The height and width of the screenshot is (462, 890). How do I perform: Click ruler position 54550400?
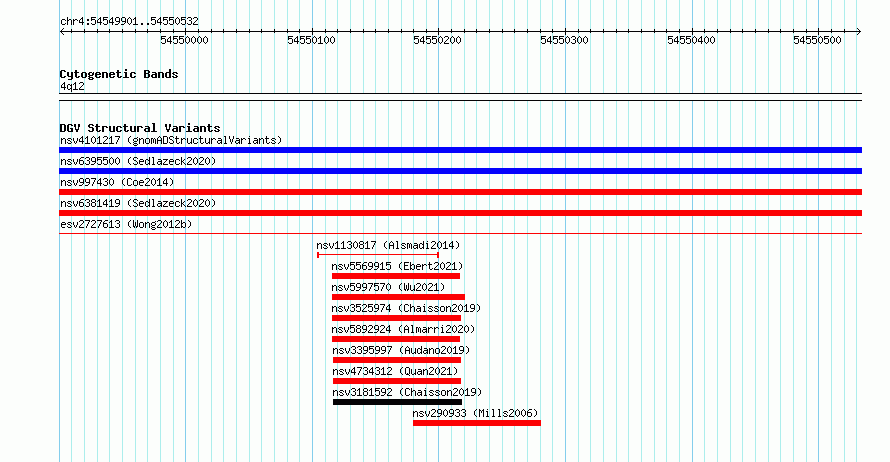(x=691, y=40)
